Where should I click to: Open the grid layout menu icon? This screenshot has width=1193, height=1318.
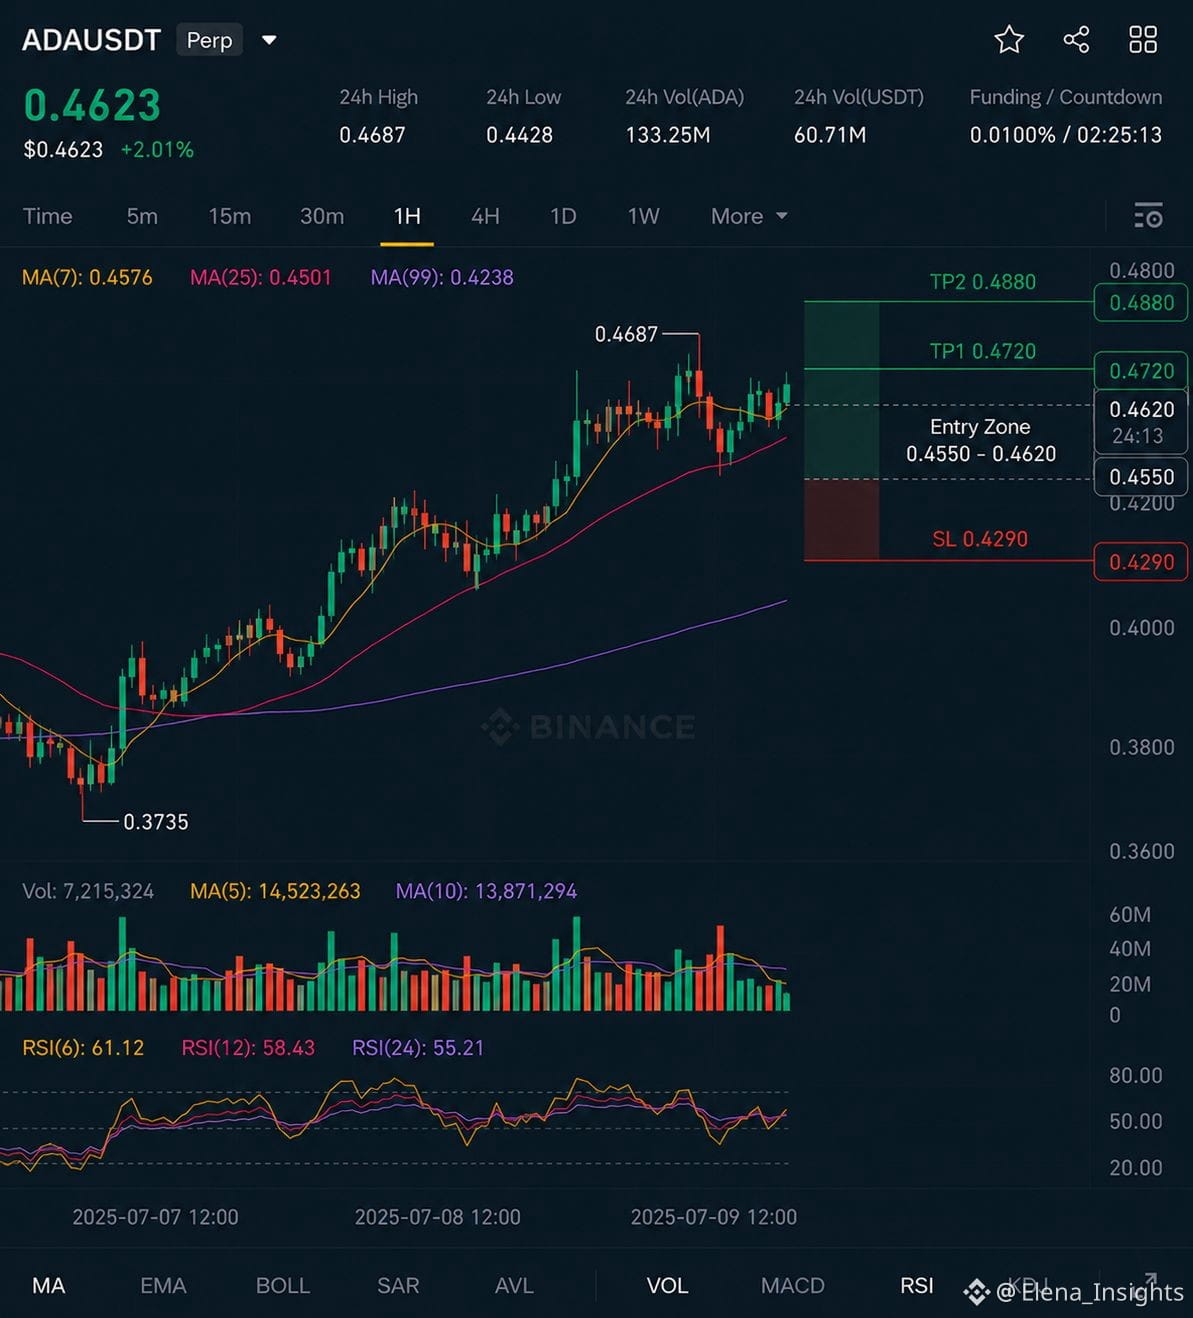[1143, 40]
